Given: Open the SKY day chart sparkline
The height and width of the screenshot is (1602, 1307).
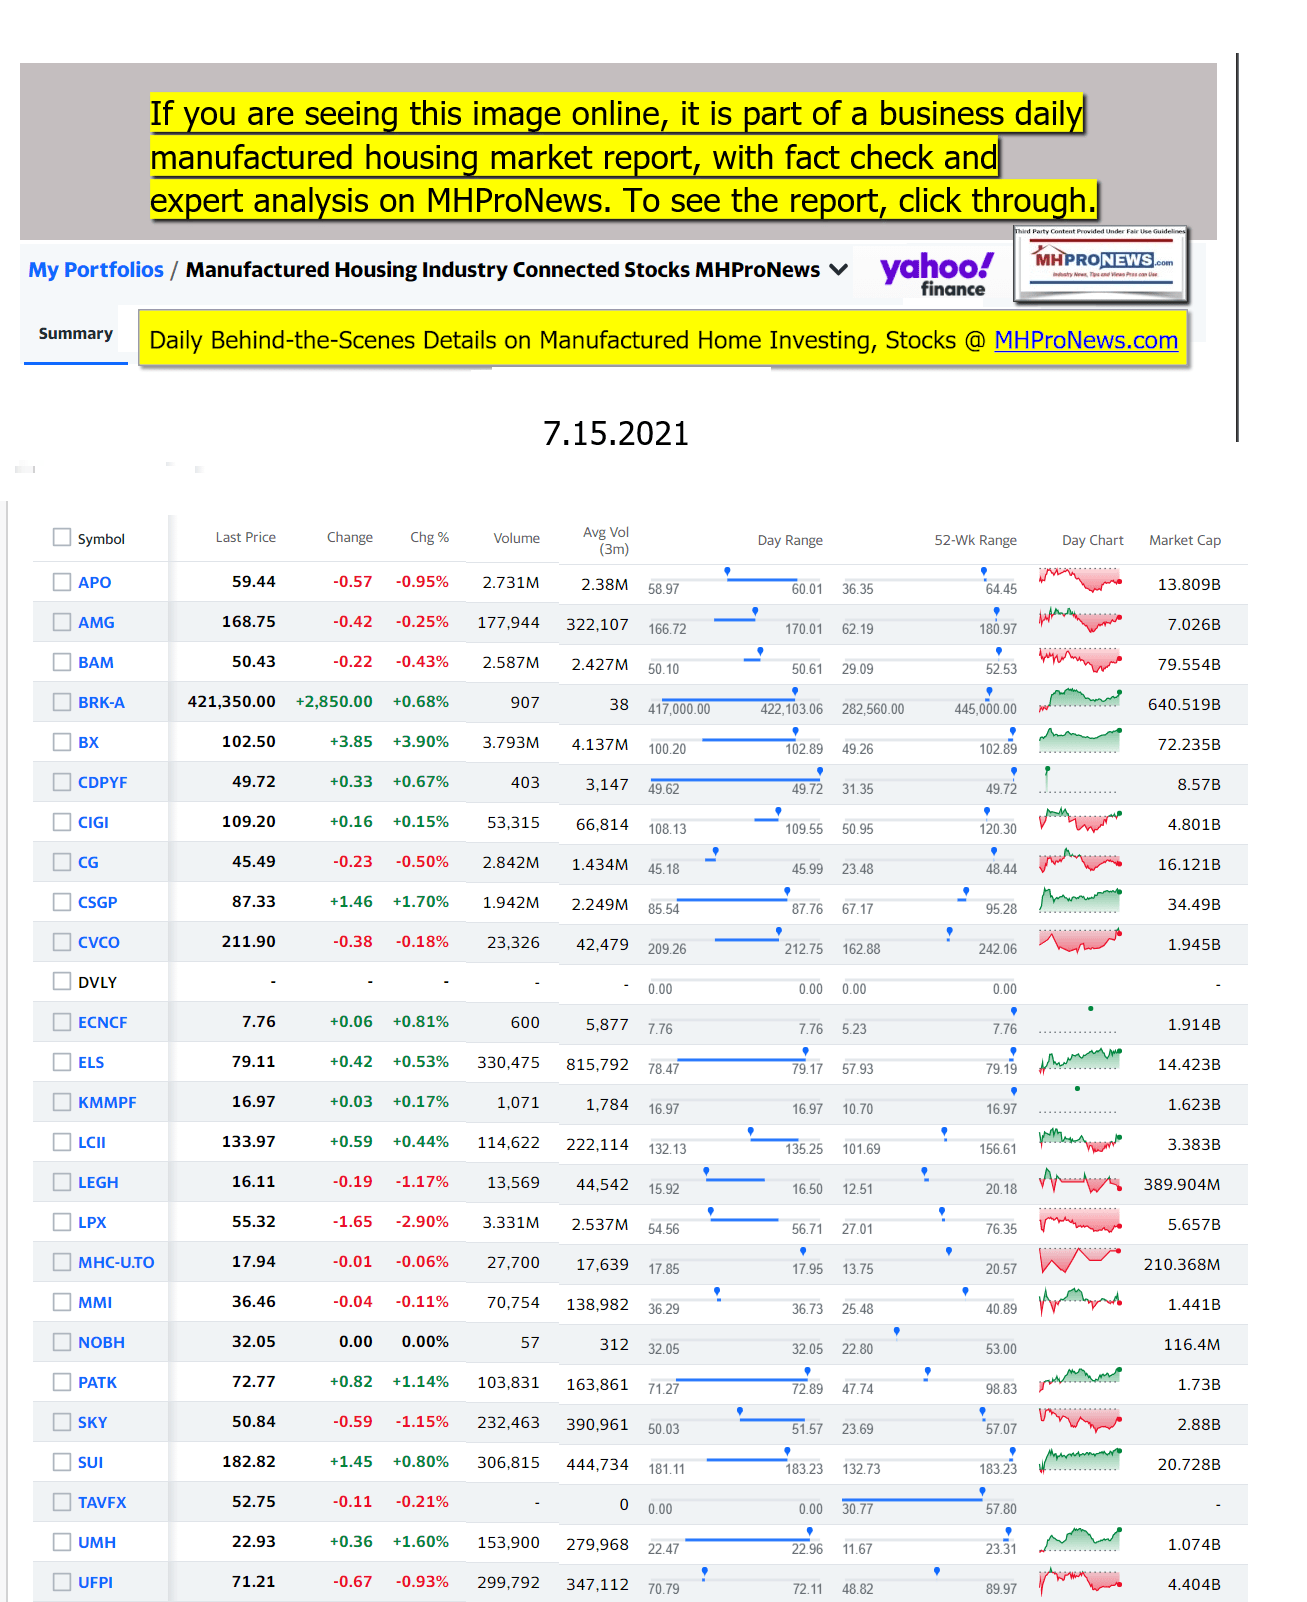Looking at the screenshot, I should [x=1080, y=1421].
